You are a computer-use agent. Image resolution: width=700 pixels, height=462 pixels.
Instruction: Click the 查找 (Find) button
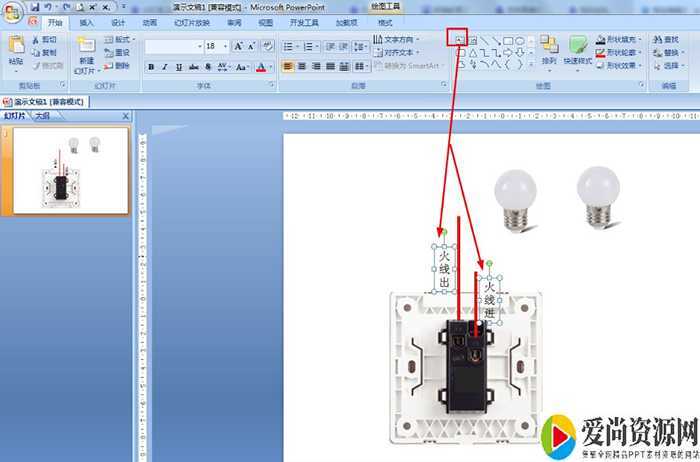point(669,39)
